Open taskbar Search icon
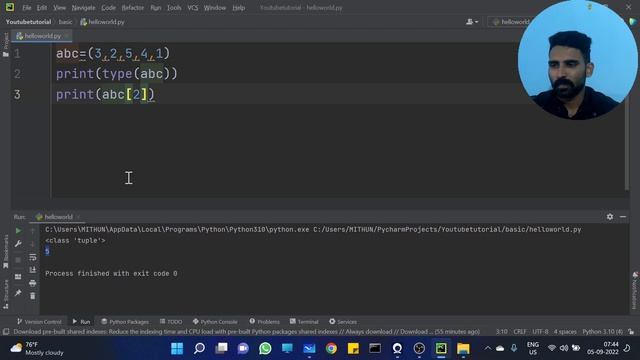Image resolution: width=640 pixels, height=360 pixels. point(199,349)
